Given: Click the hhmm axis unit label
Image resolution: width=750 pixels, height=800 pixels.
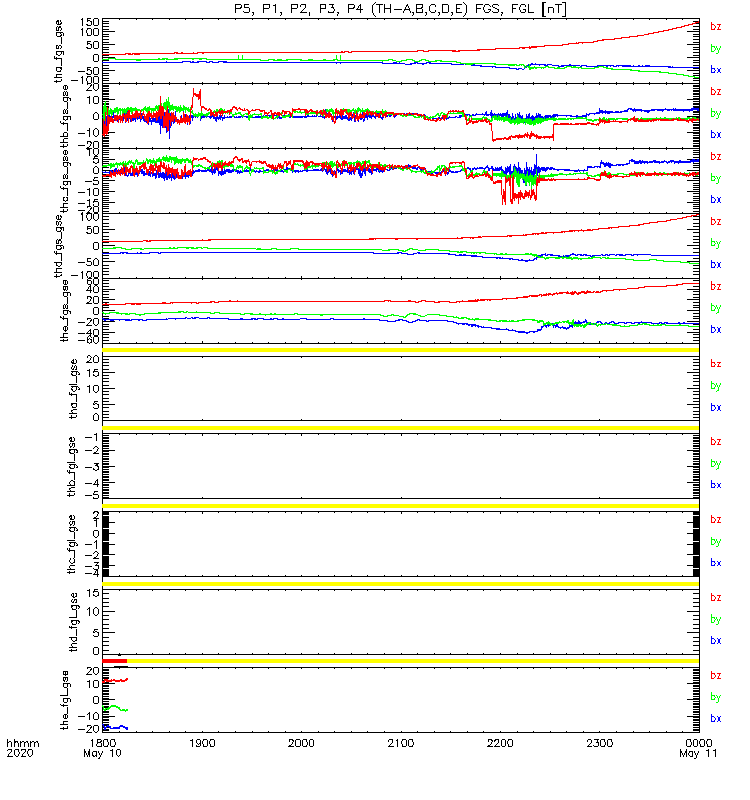Looking at the screenshot, I should pos(22,743).
